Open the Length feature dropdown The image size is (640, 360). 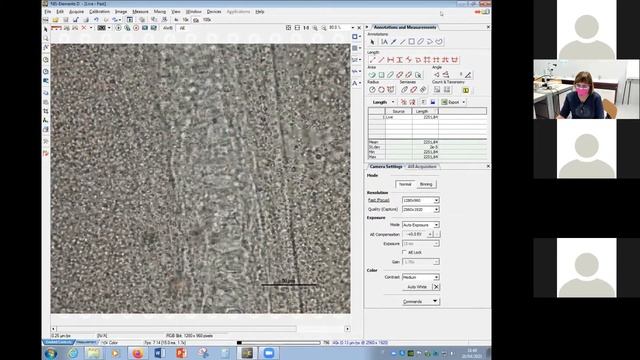point(393,102)
